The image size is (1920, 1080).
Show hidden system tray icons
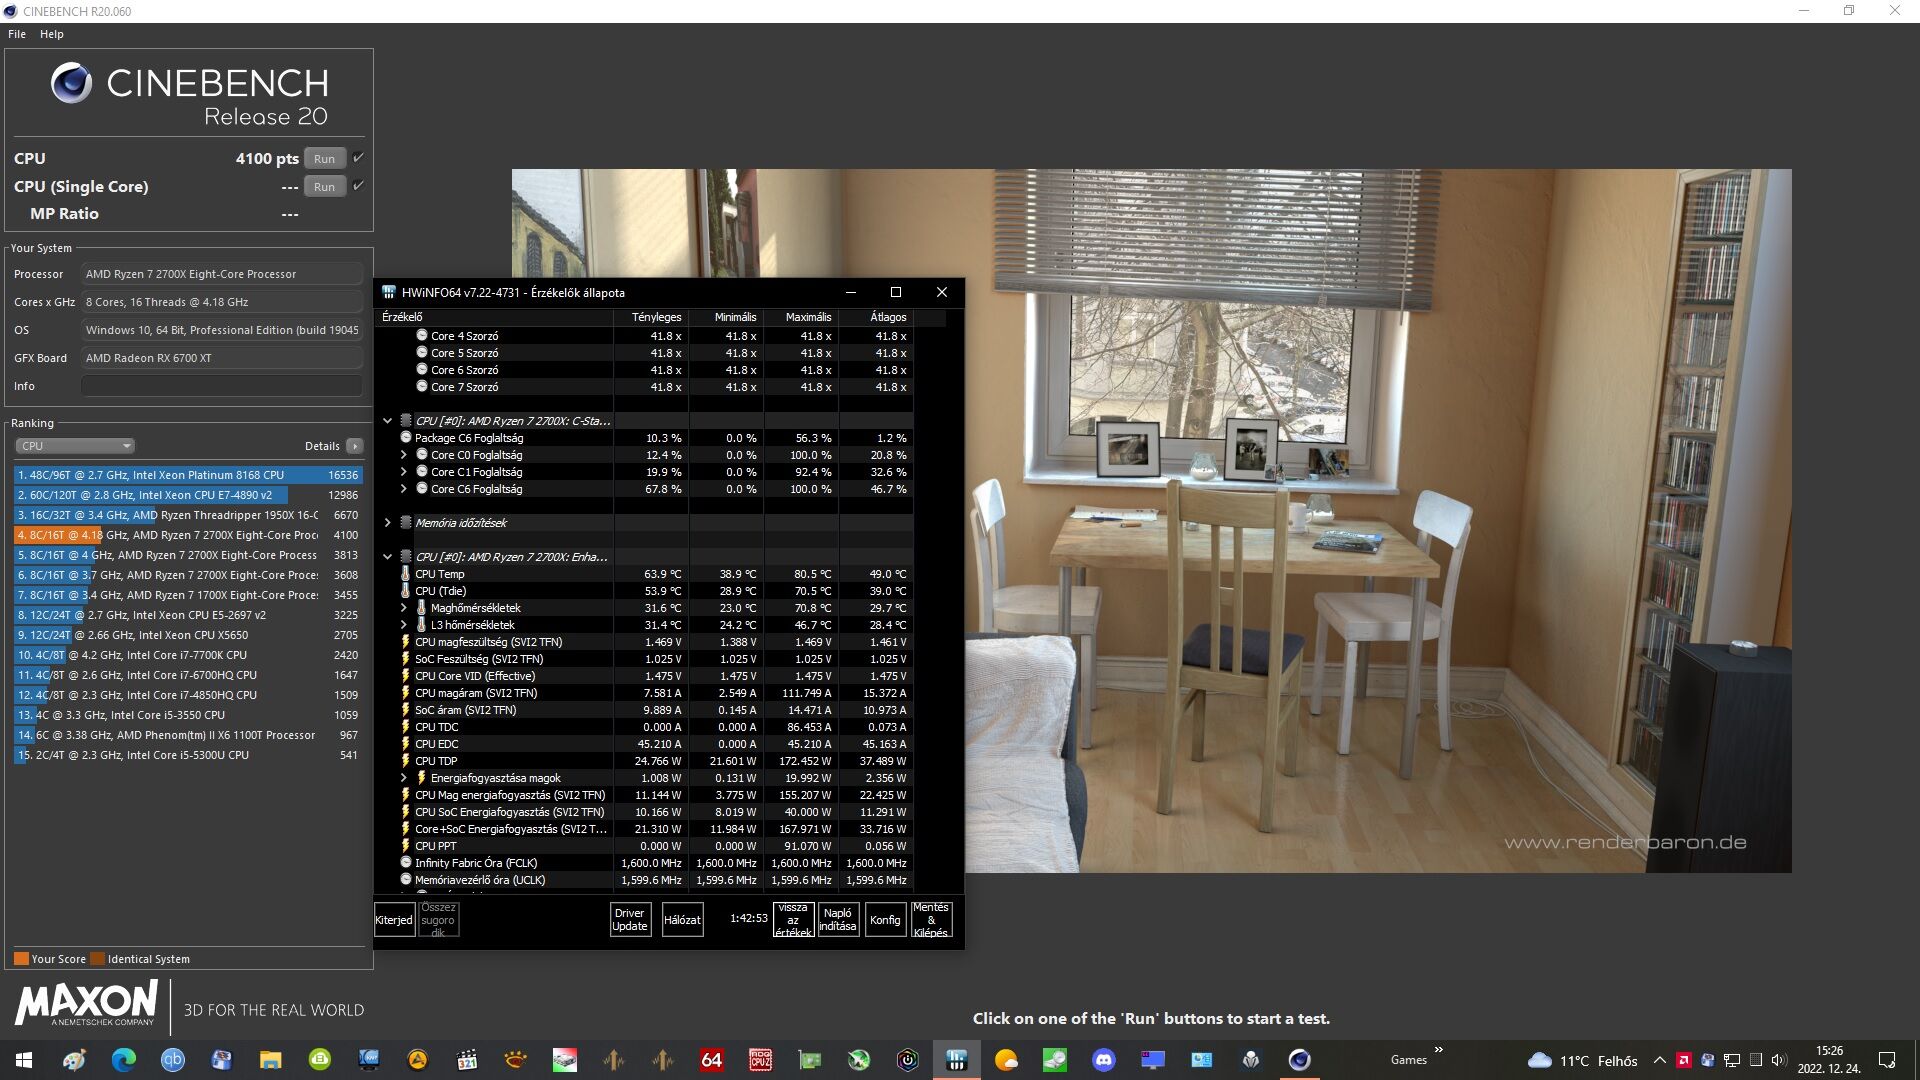click(1659, 1060)
